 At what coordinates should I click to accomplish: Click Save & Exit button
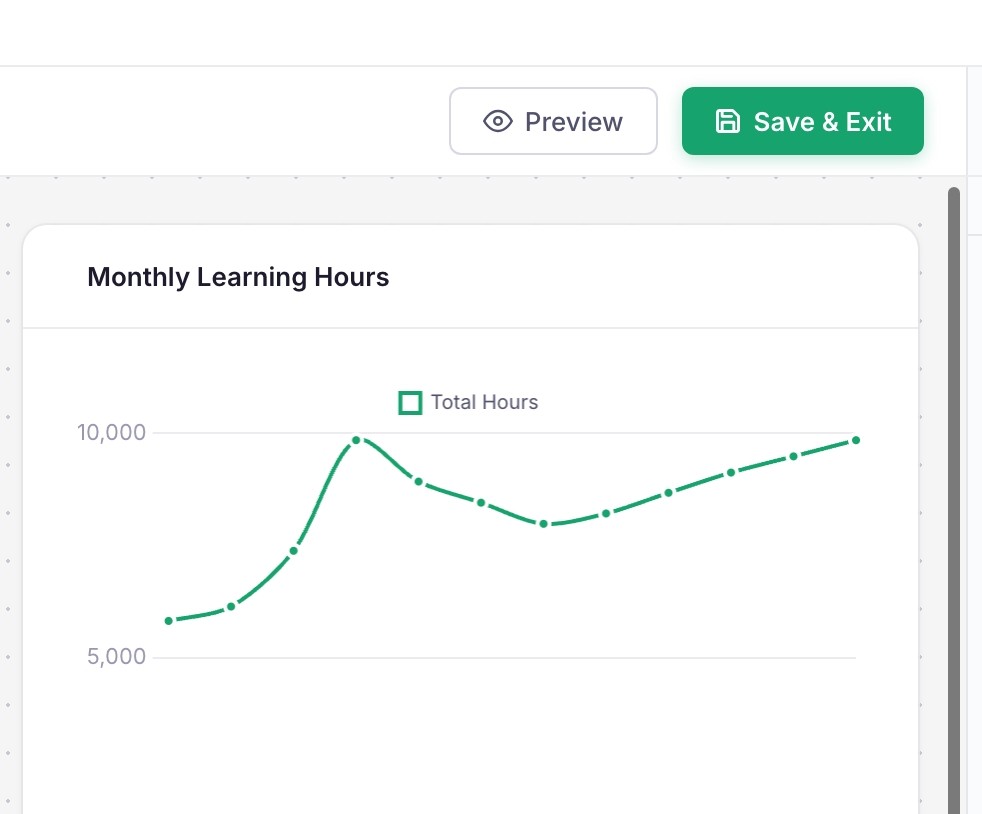tap(802, 121)
